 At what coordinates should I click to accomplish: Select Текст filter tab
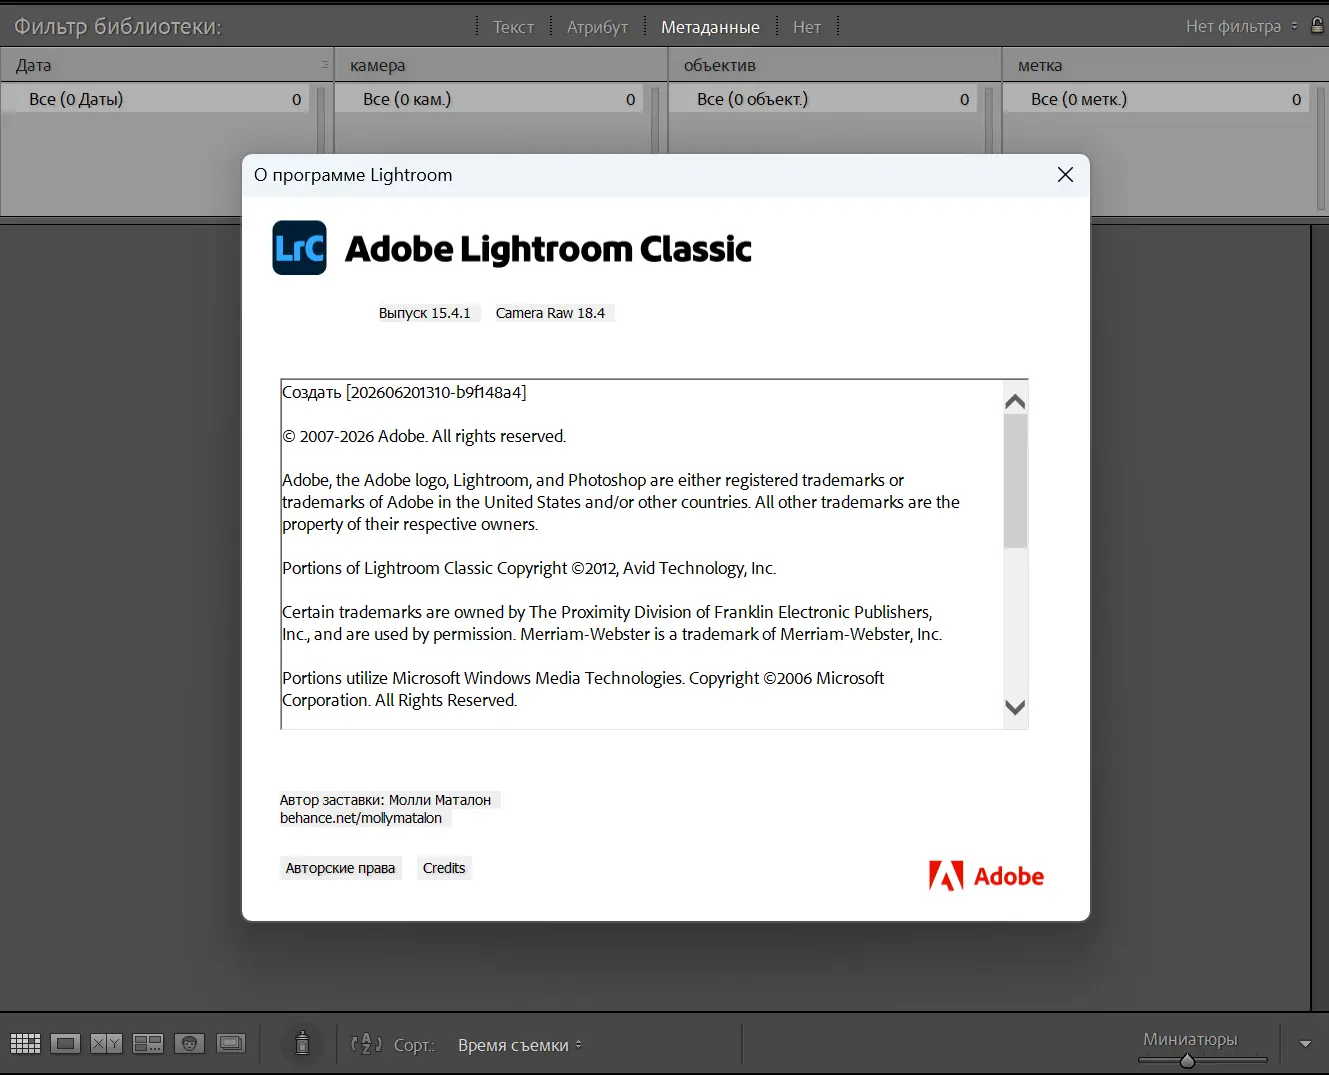click(513, 27)
